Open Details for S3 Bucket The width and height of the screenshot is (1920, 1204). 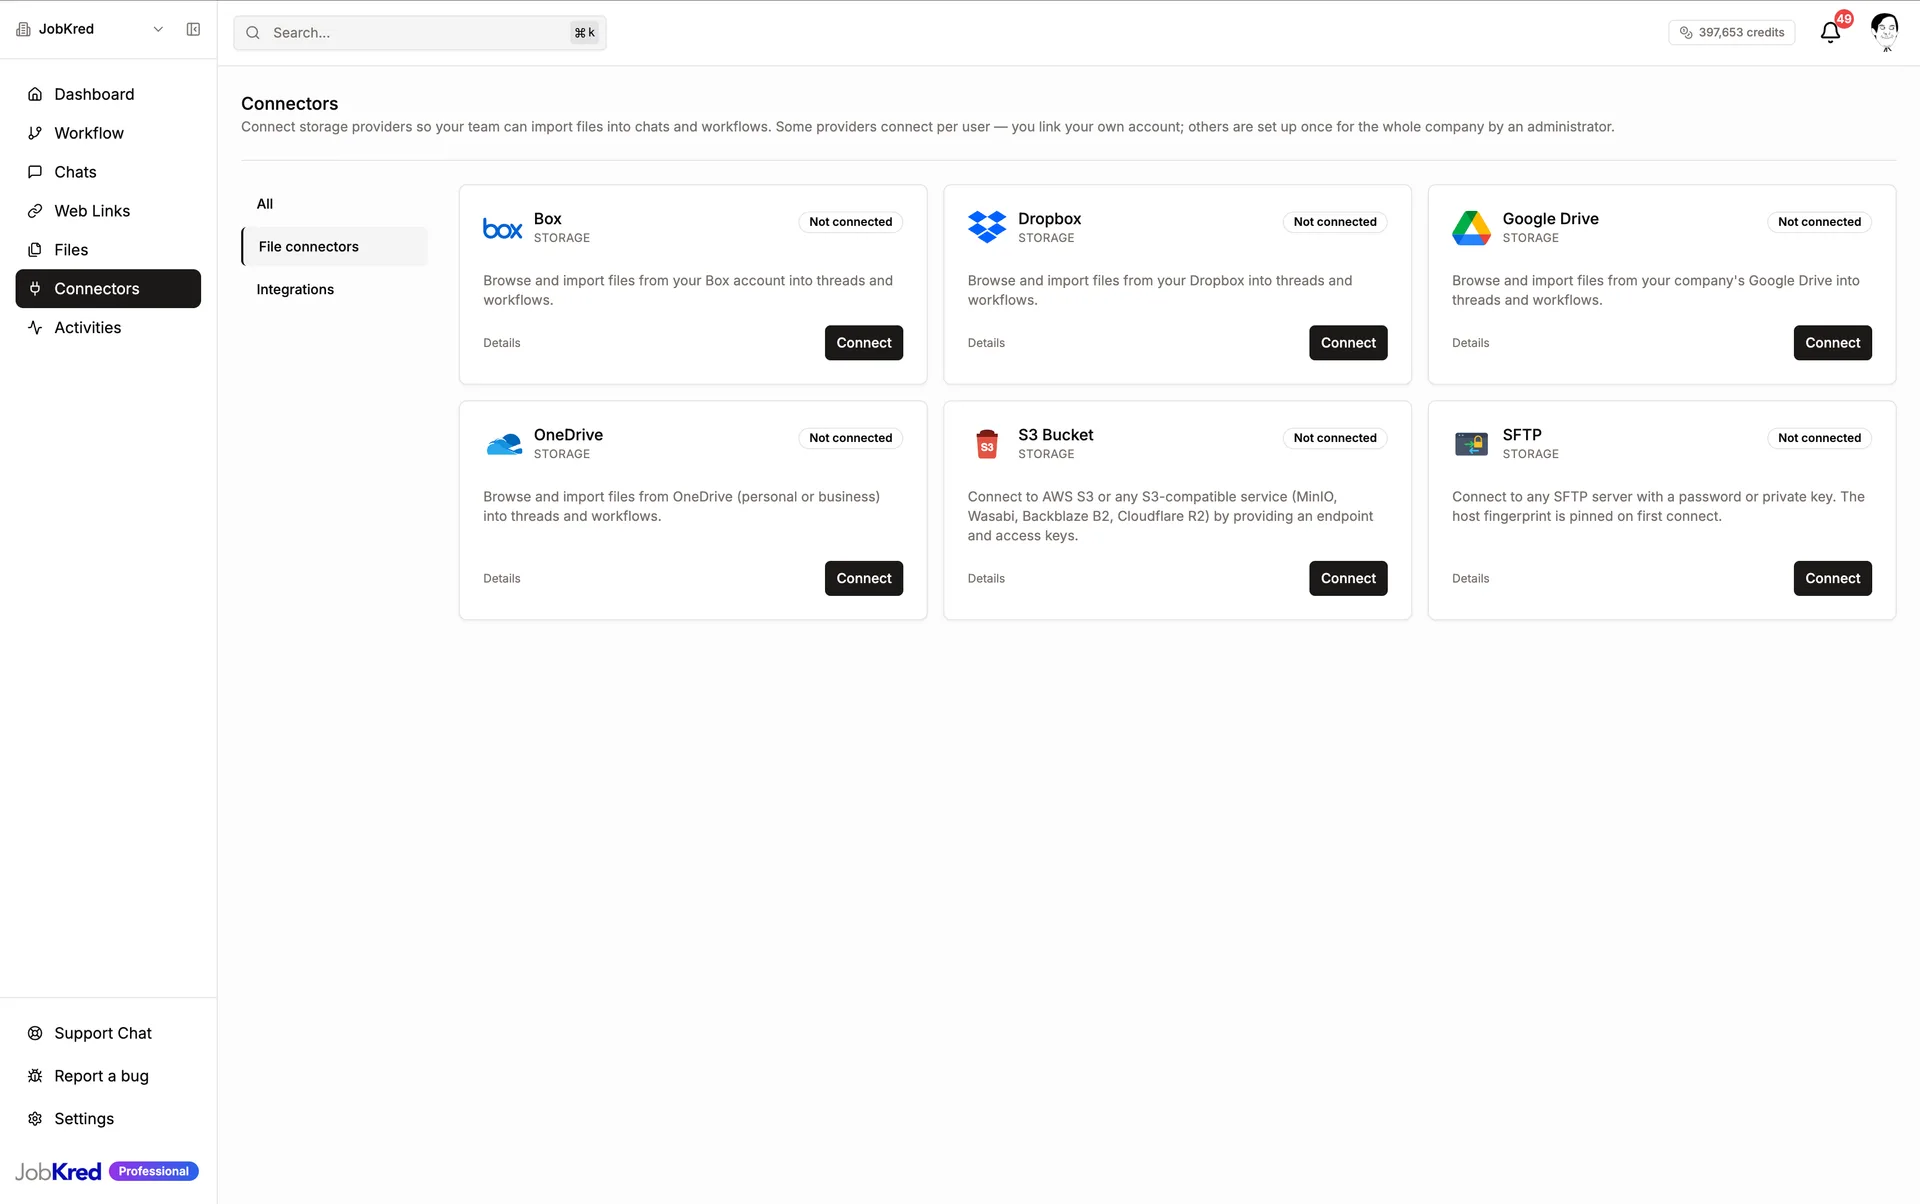[986, 579]
